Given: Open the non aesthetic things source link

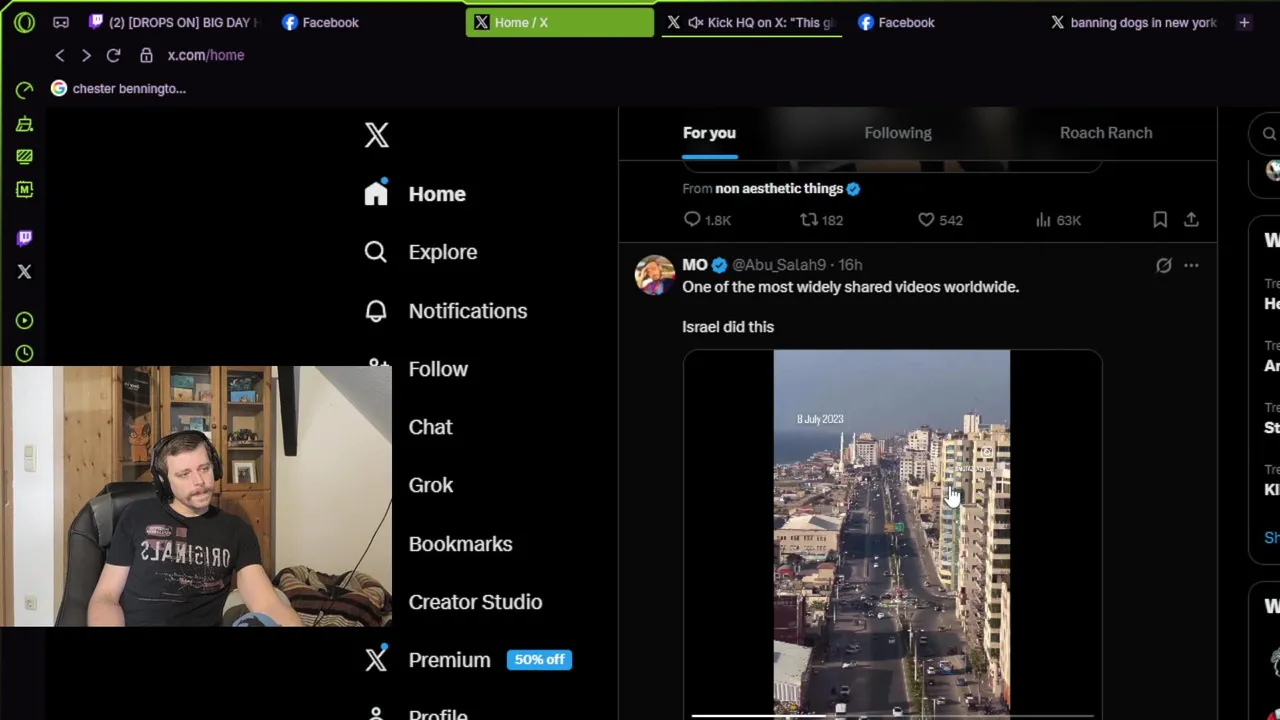Looking at the screenshot, I should pyautogui.click(x=779, y=188).
